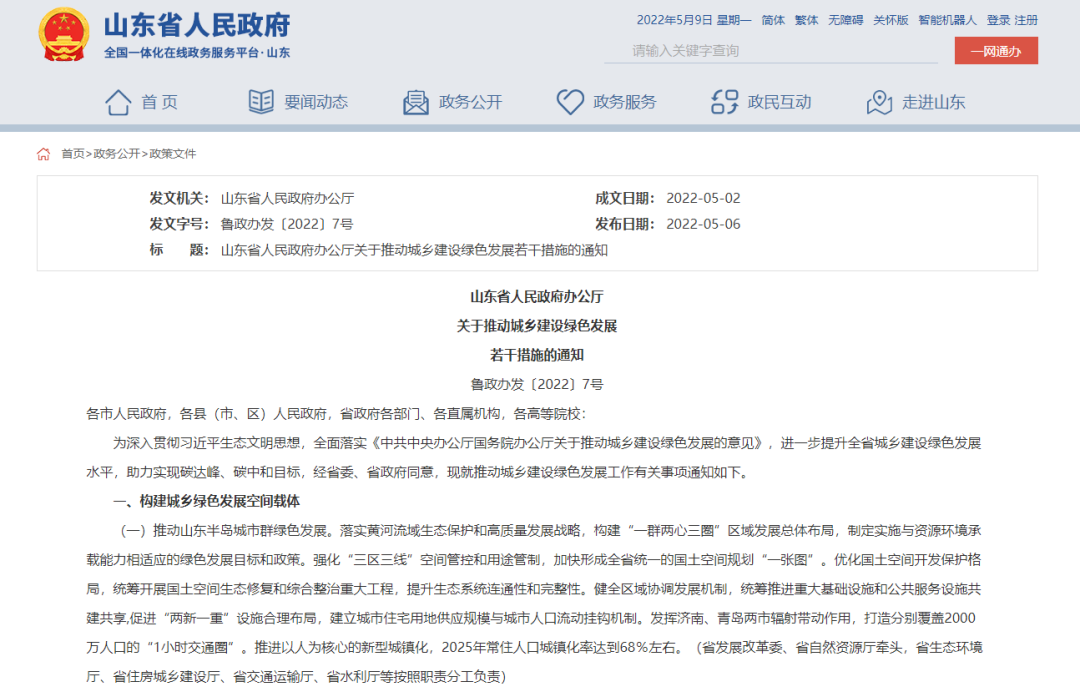Click the 成文日期 value 2022-05-02
1080x697 pixels.
[x=703, y=198]
